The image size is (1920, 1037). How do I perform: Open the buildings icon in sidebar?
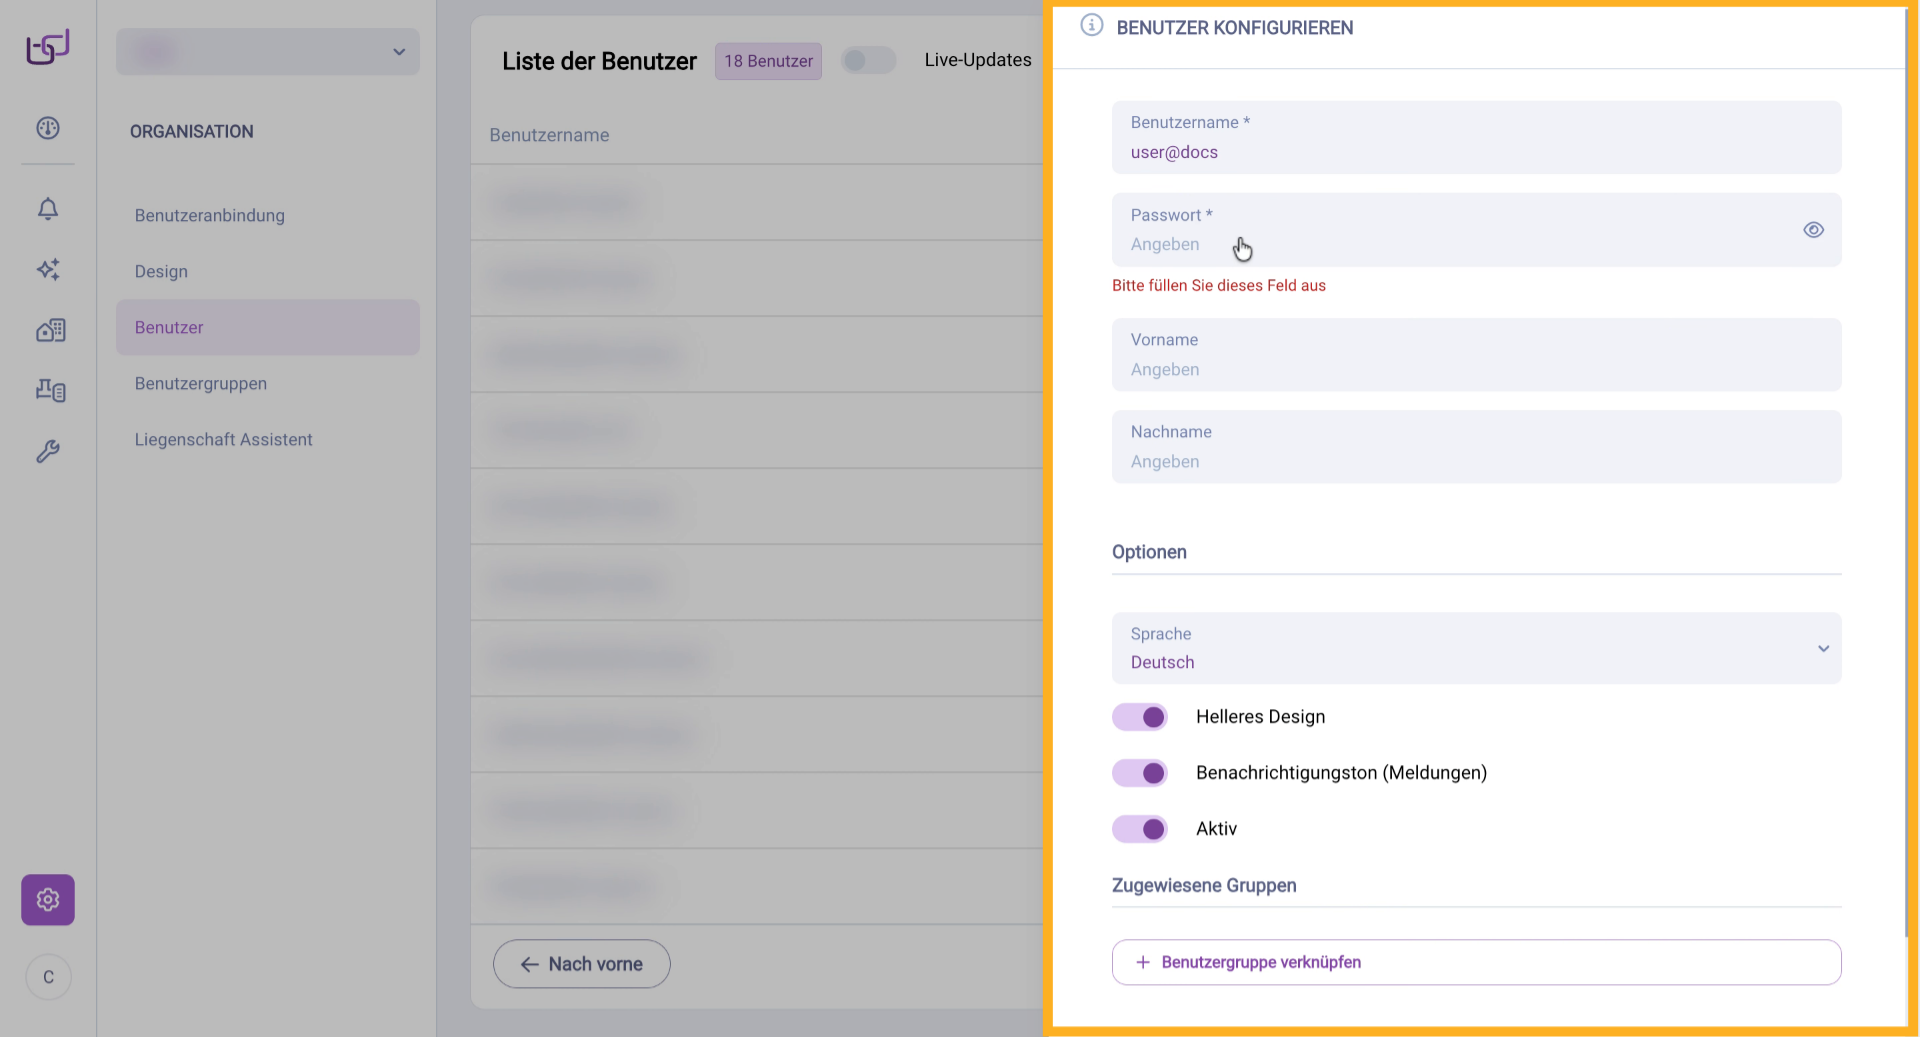[50, 330]
